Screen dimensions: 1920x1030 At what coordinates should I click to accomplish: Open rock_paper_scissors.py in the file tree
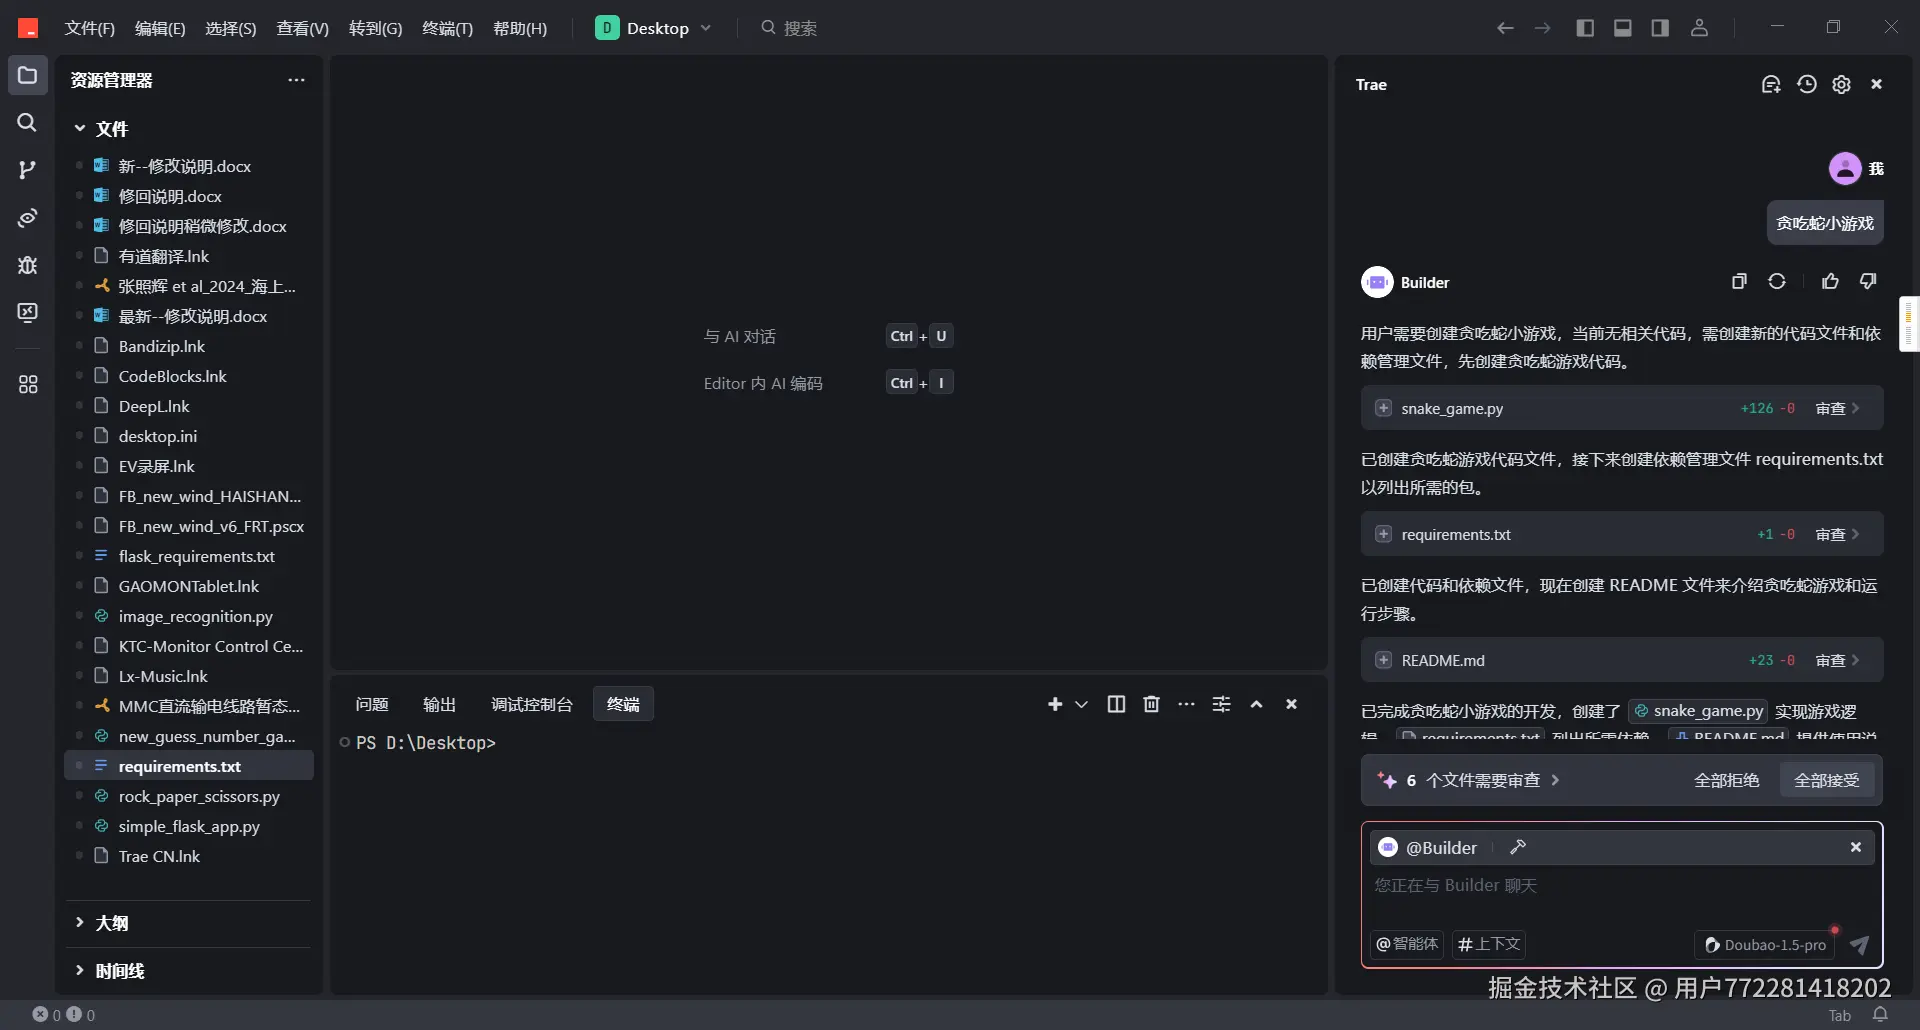[189, 797]
